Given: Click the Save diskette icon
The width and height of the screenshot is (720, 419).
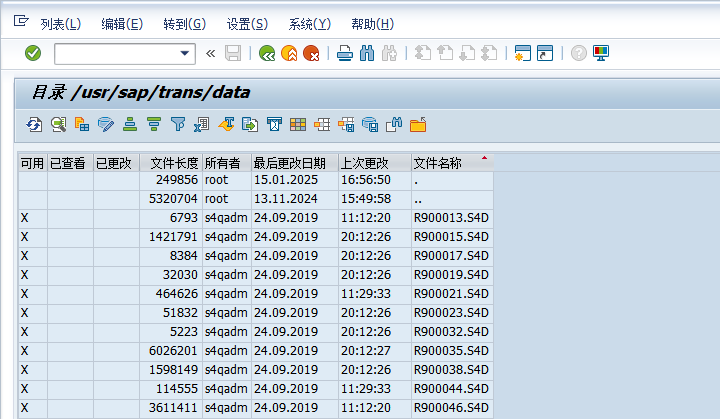Looking at the screenshot, I should (x=233, y=53).
